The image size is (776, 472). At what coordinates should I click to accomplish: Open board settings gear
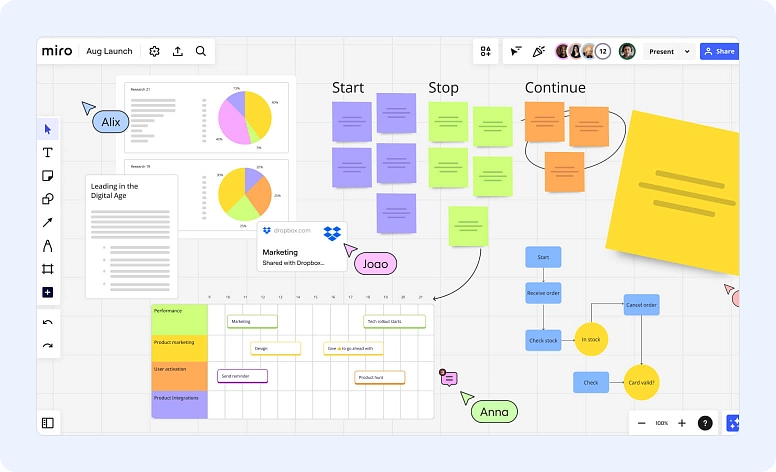tap(154, 51)
